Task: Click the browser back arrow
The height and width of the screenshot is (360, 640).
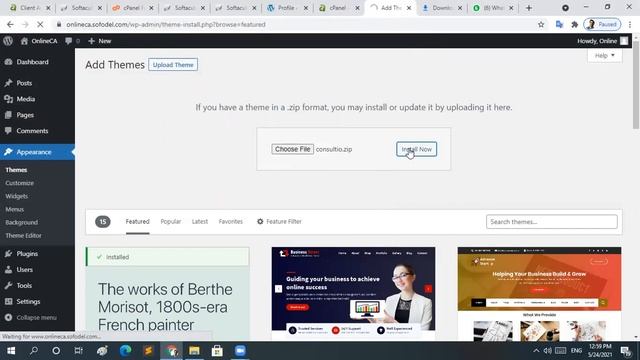Action: (x=10, y=24)
